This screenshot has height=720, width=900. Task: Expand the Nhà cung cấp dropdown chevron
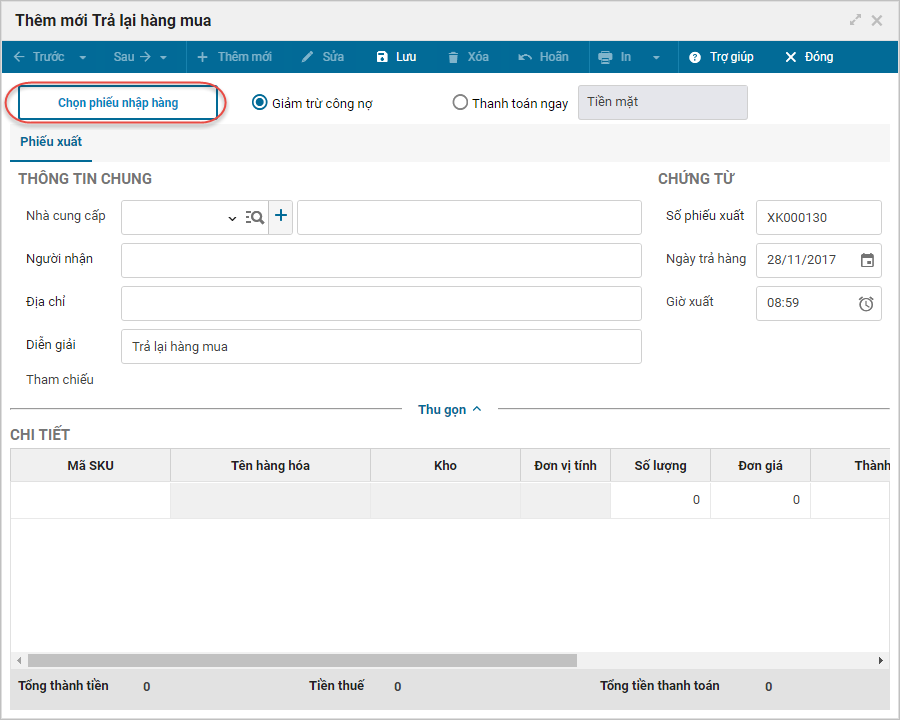[232, 218]
